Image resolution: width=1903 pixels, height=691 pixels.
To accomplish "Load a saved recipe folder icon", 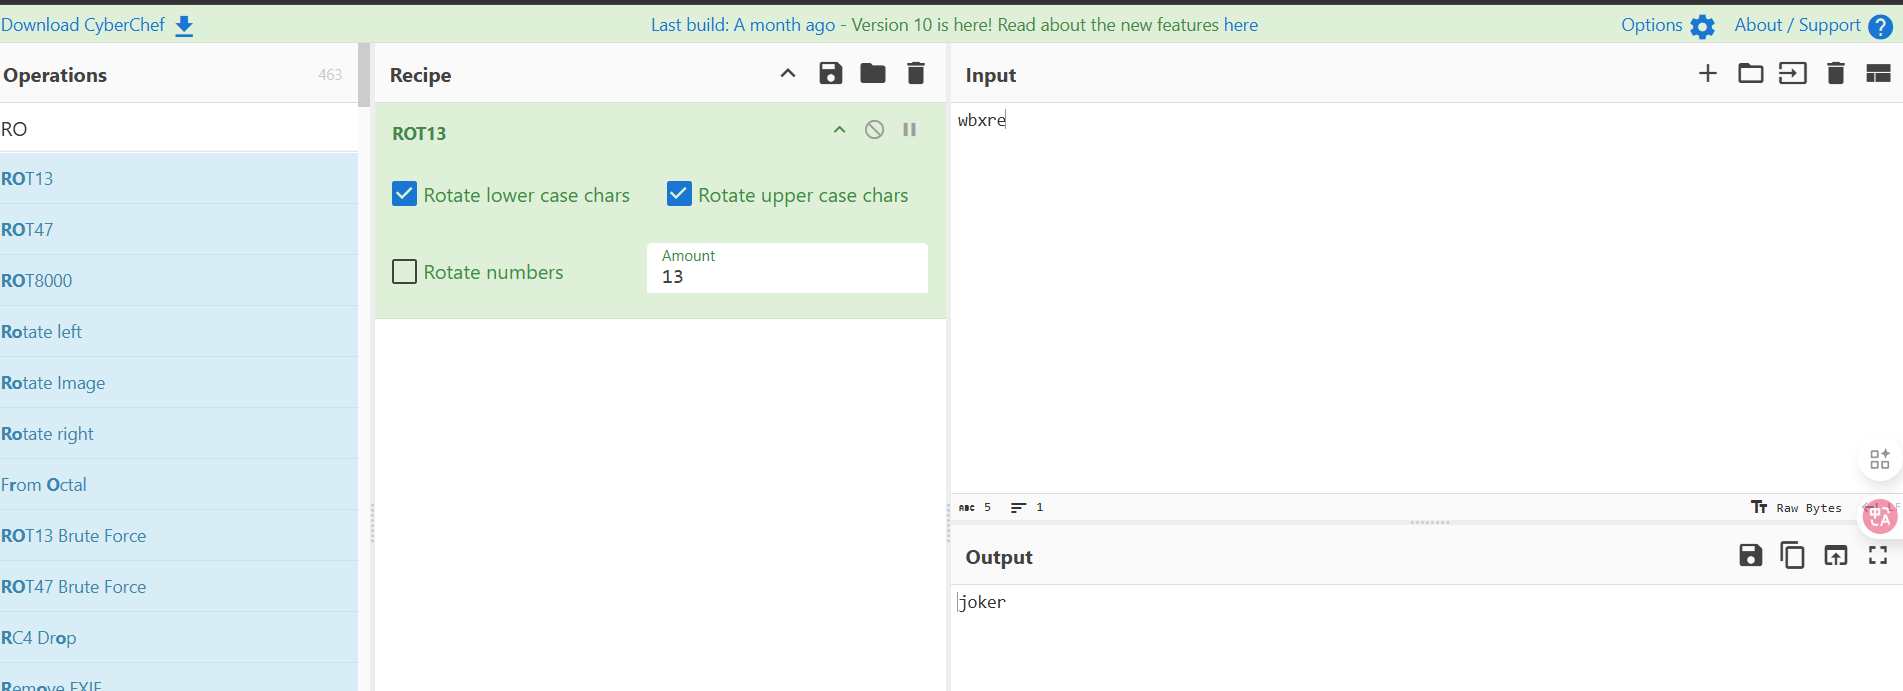I will pyautogui.click(x=872, y=73).
